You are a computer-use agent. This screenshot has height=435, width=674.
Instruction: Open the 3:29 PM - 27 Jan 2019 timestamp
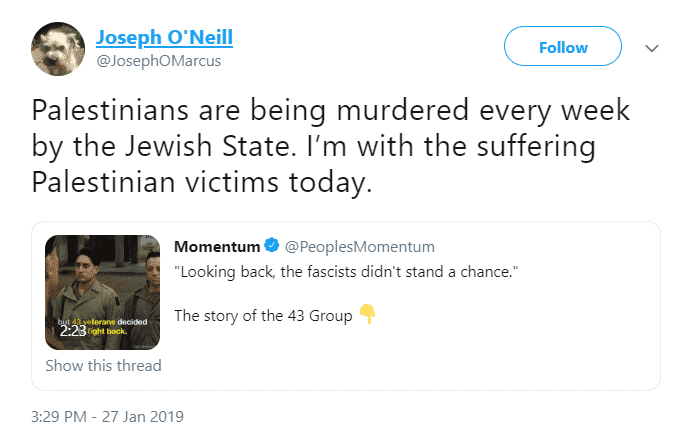(x=107, y=417)
